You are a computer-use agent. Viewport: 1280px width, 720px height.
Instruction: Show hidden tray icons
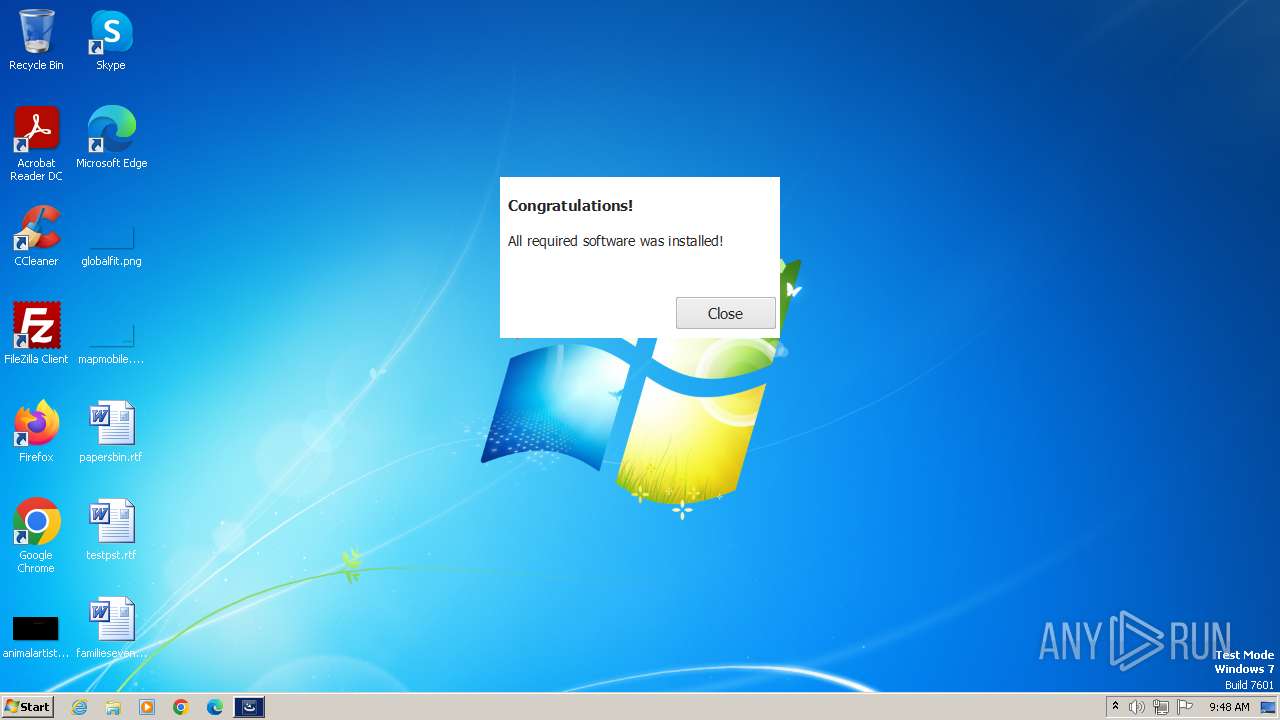[x=1116, y=707]
